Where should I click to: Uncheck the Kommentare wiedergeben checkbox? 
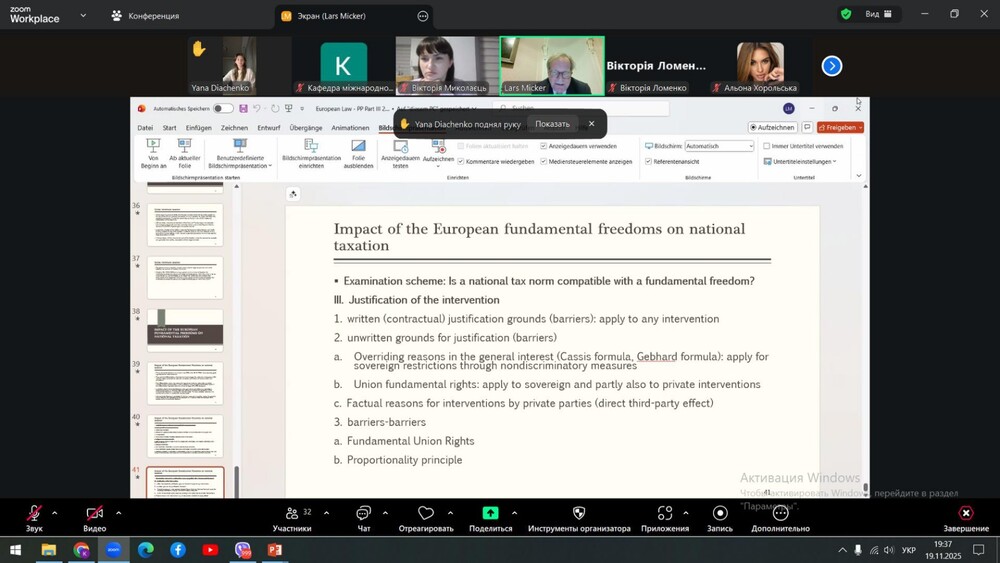[x=460, y=161]
